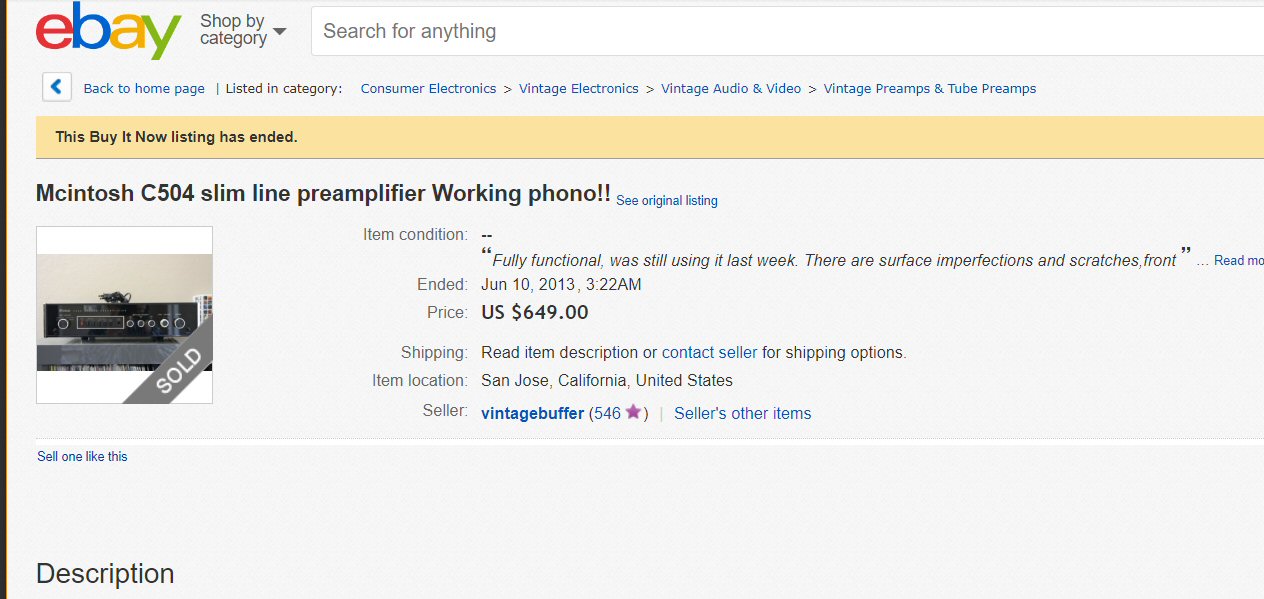Click the Description section heading
The height and width of the screenshot is (599, 1264).
(105, 574)
